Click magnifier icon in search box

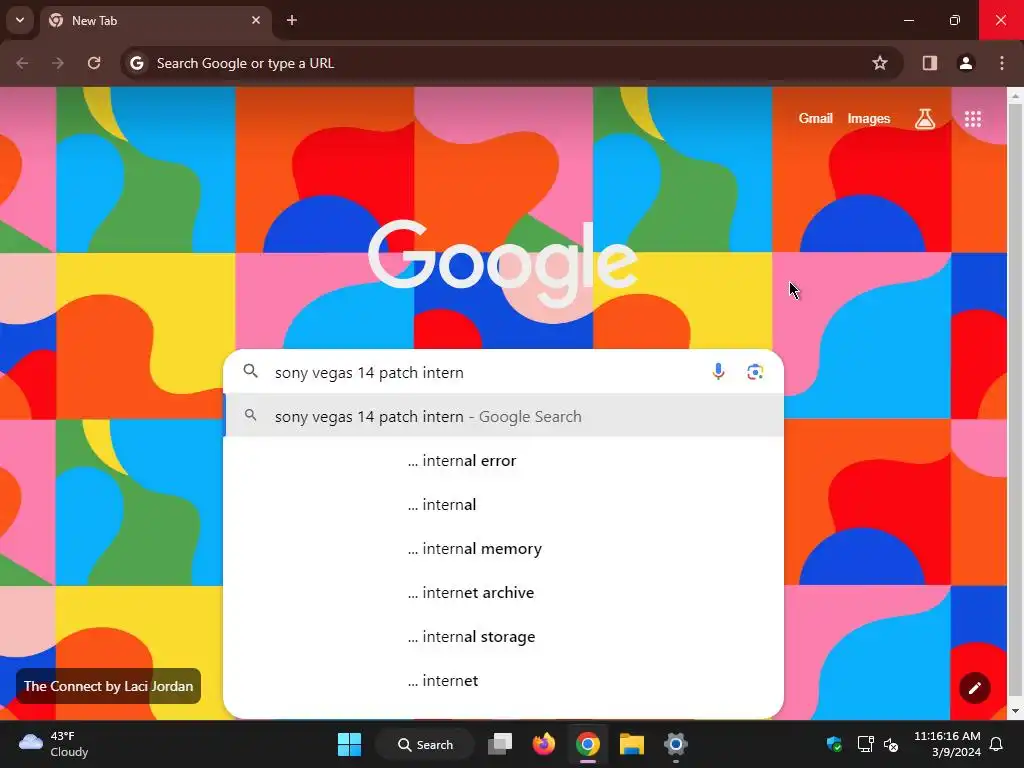tap(251, 372)
